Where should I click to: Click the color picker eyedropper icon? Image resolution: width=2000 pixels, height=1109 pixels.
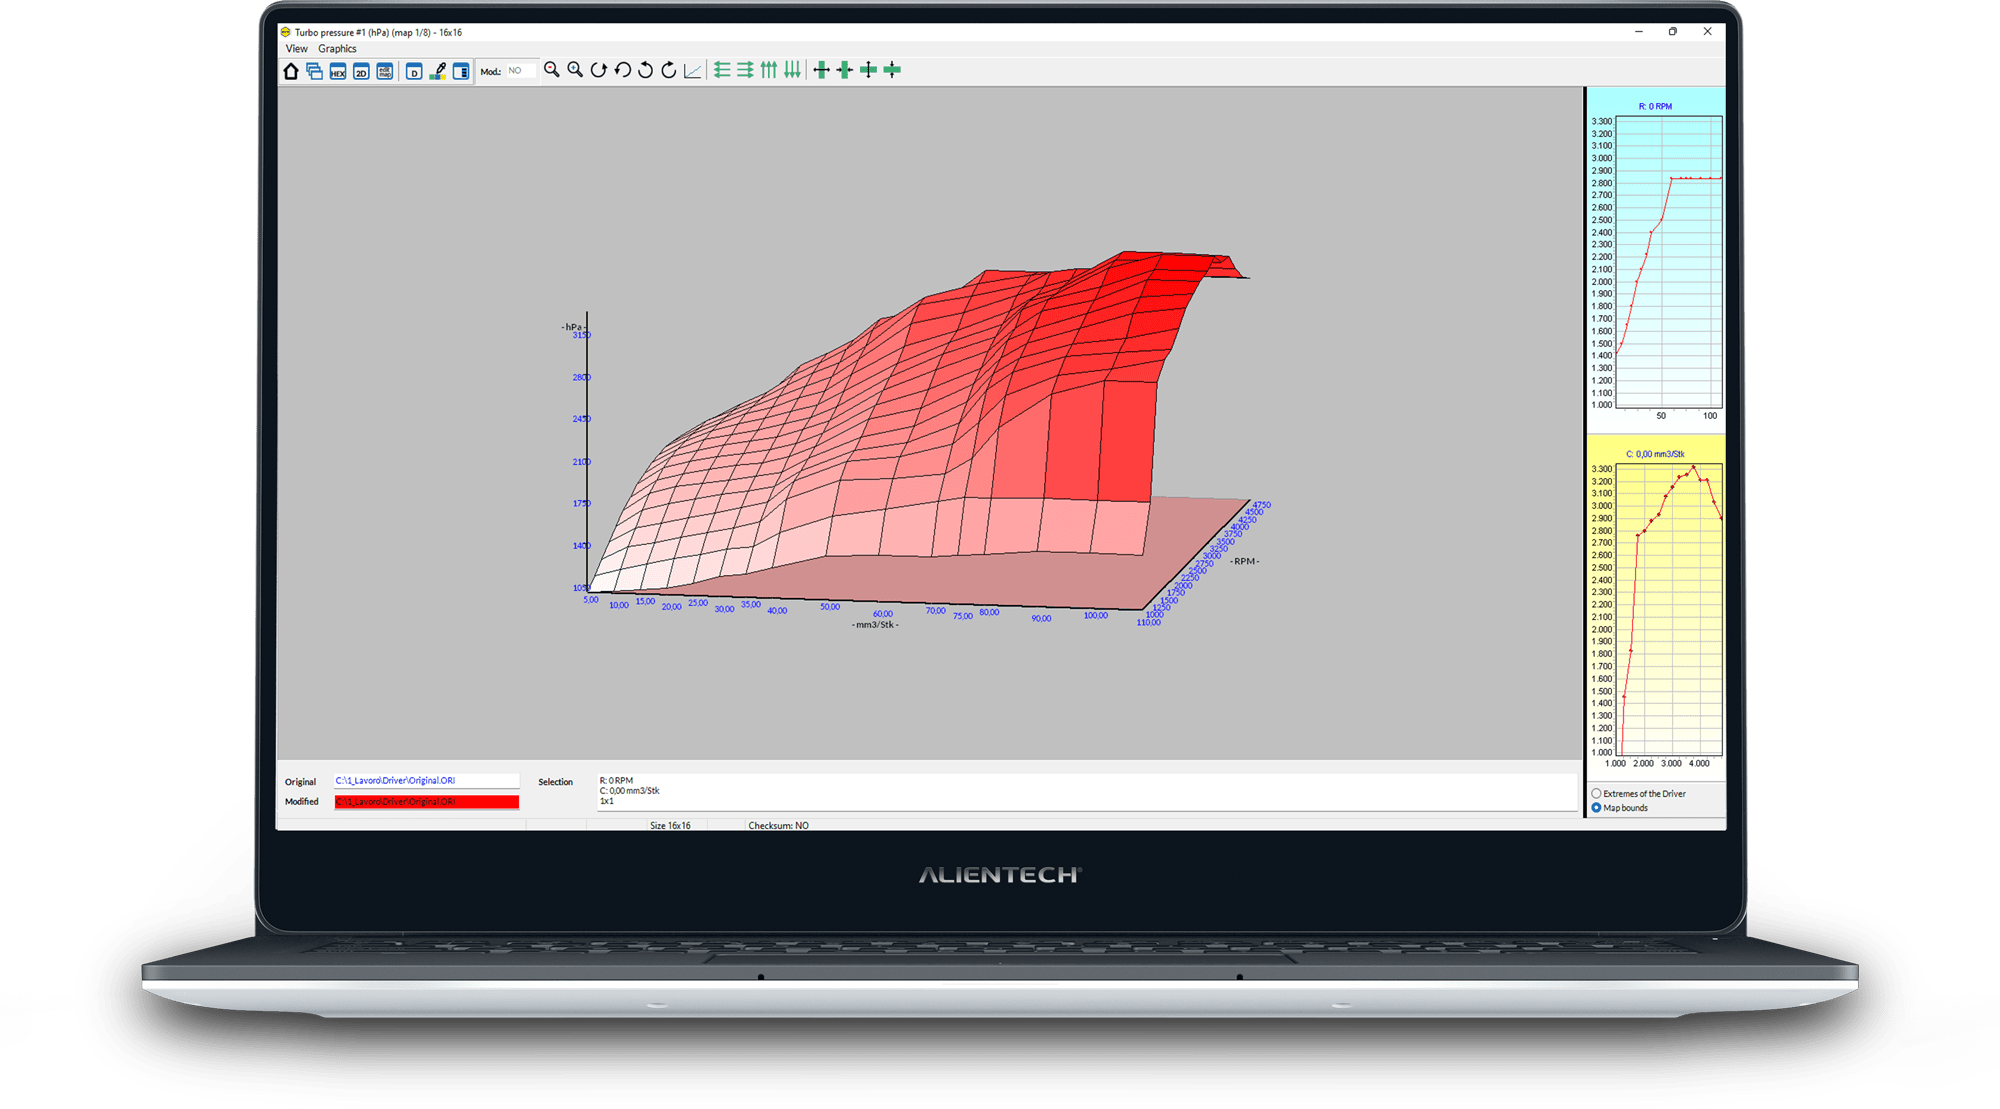click(x=438, y=71)
